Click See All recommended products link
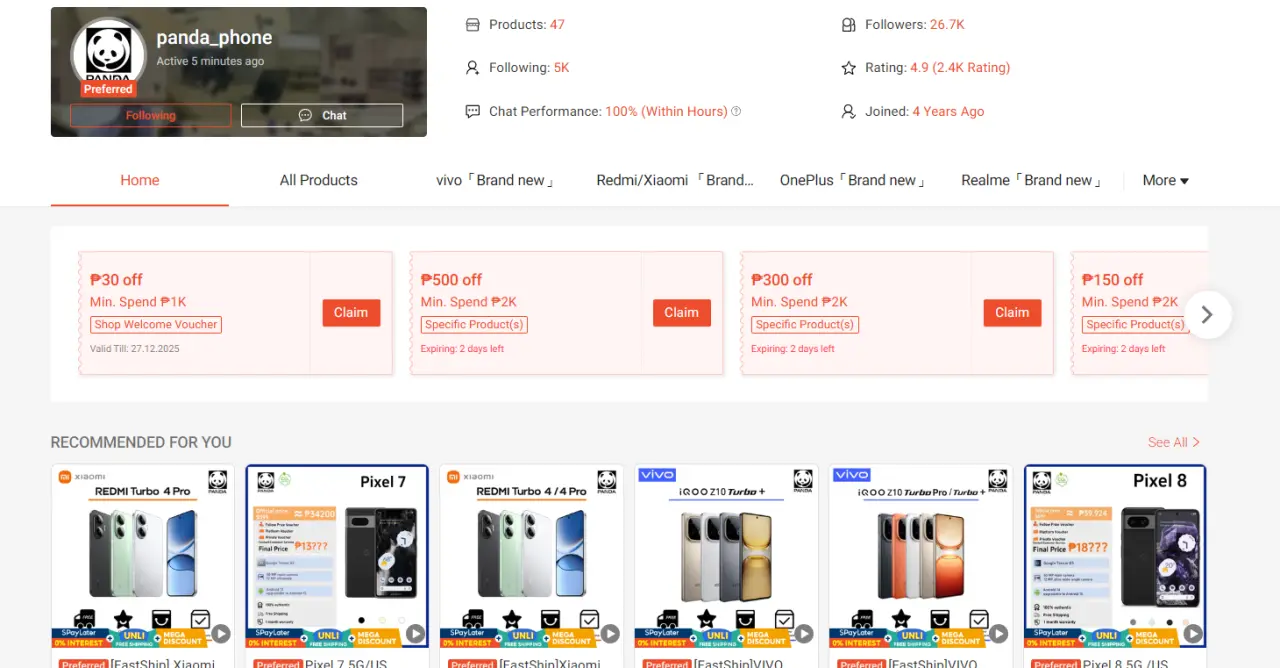This screenshot has width=1280, height=668. click(1174, 442)
